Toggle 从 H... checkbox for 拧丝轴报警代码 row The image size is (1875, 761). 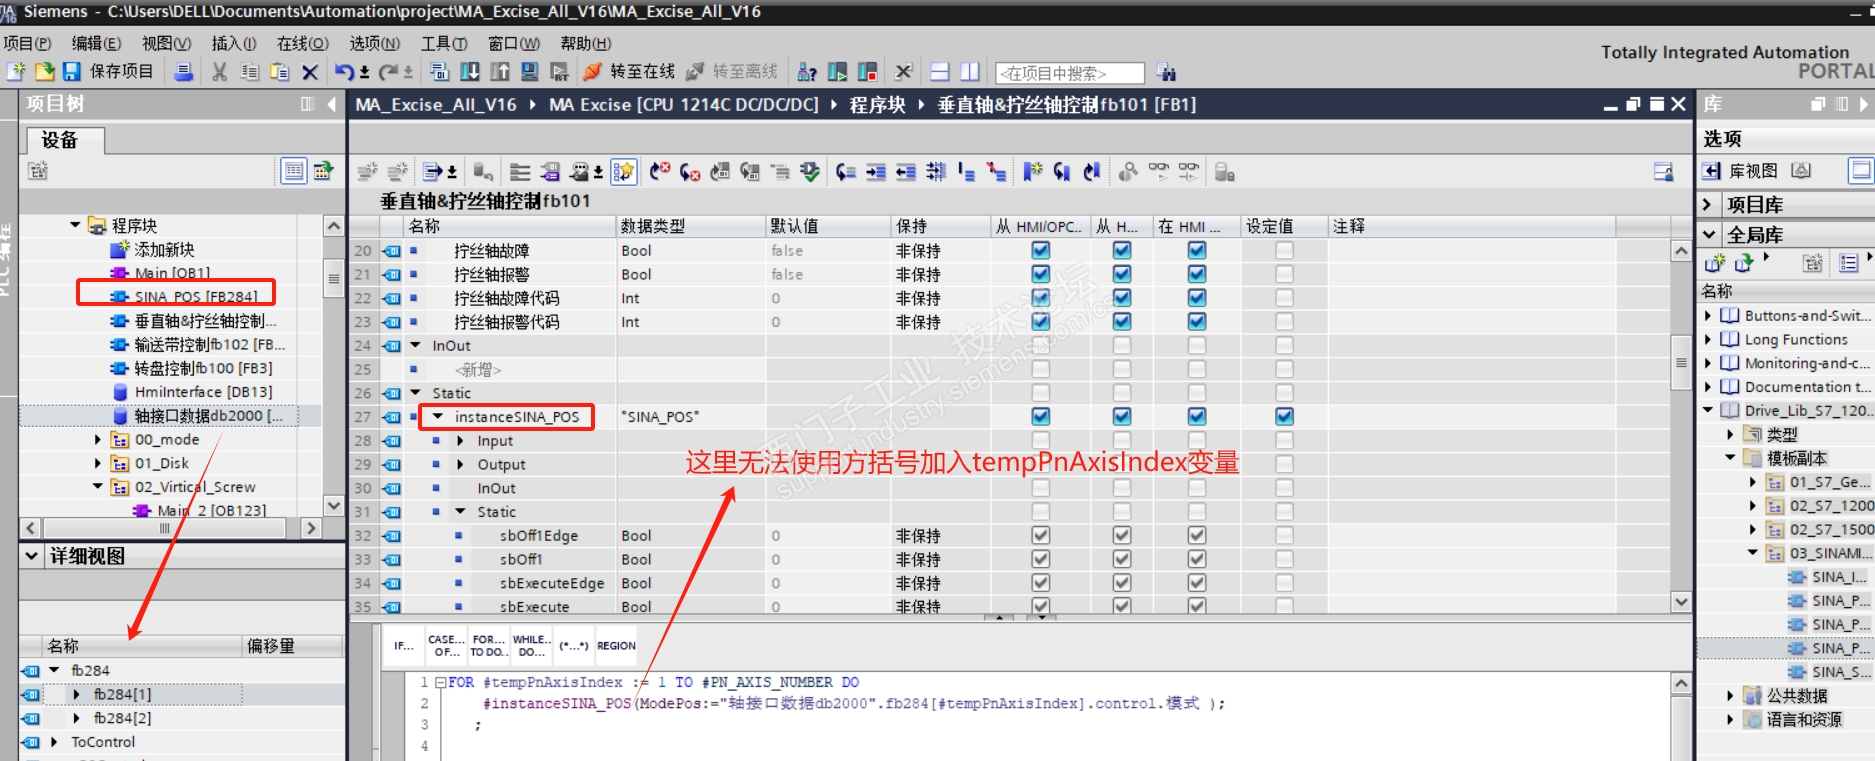(x=1122, y=322)
